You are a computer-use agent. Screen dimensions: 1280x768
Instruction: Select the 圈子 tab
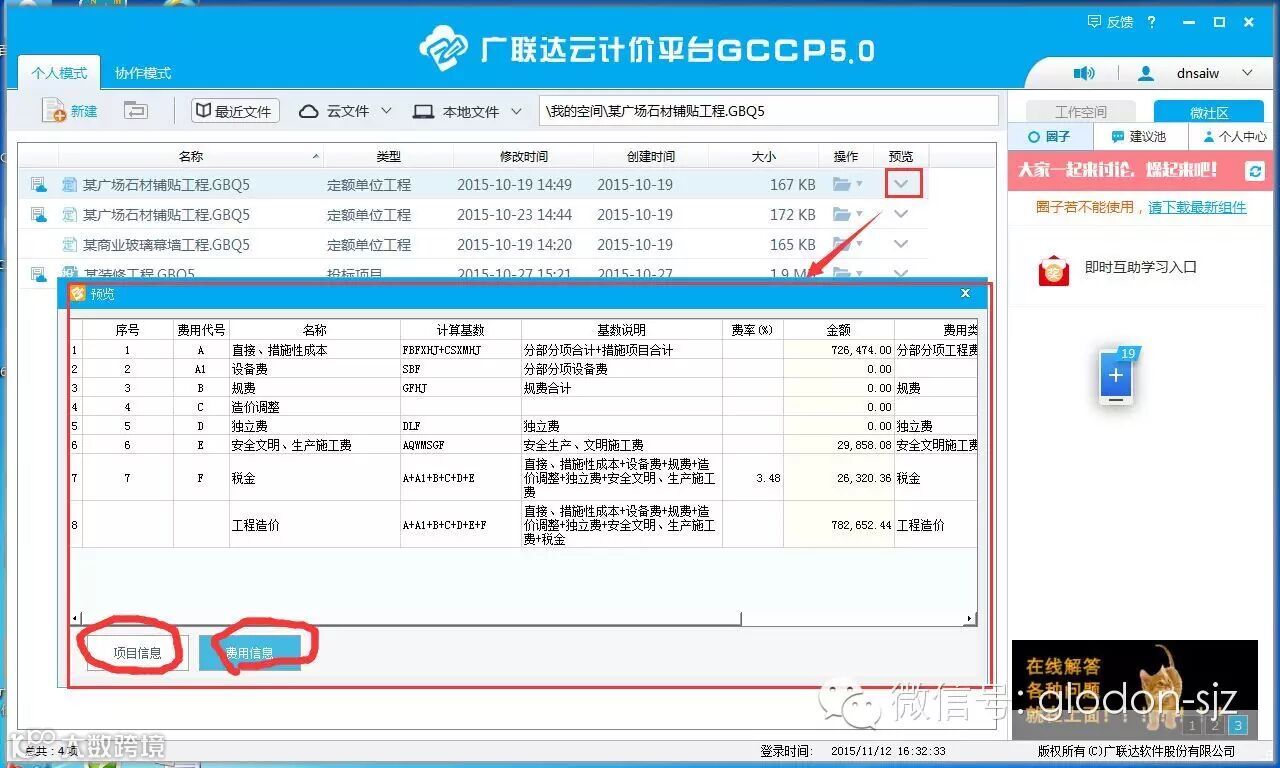[1050, 137]
